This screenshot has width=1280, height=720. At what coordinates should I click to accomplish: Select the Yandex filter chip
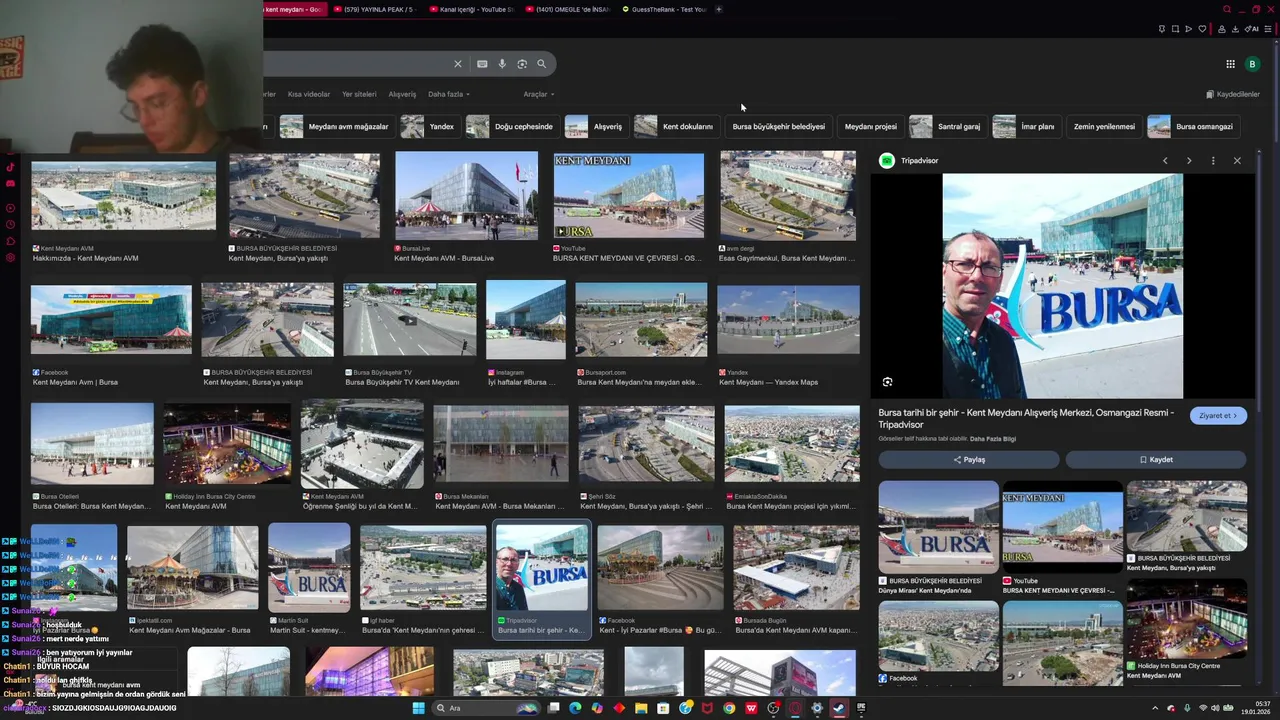coord(430,127)
